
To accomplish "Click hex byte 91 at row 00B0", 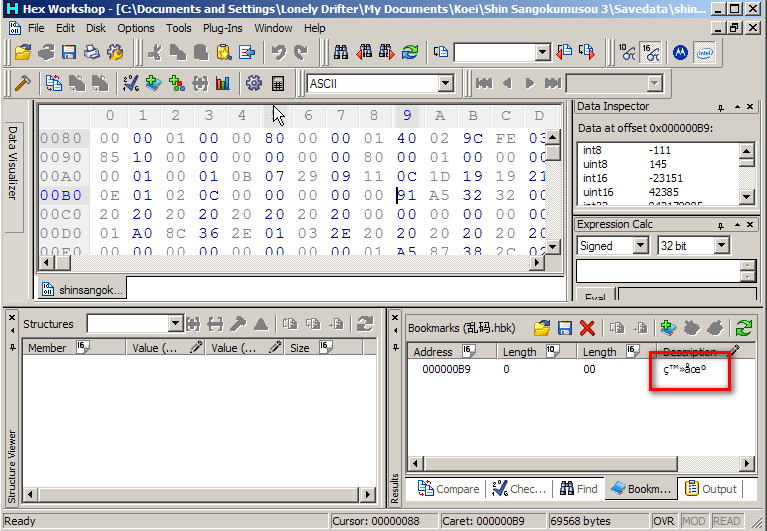I will point(407,195).
